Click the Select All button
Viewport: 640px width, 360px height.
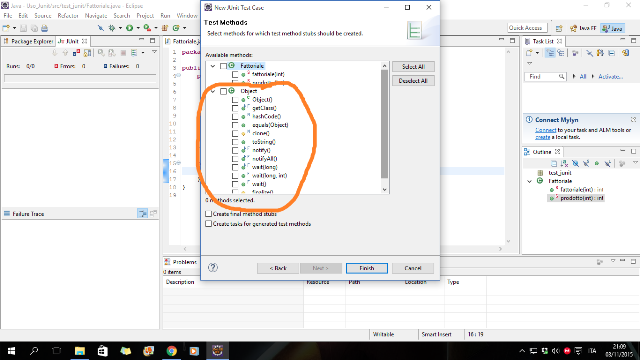[413, 67]
